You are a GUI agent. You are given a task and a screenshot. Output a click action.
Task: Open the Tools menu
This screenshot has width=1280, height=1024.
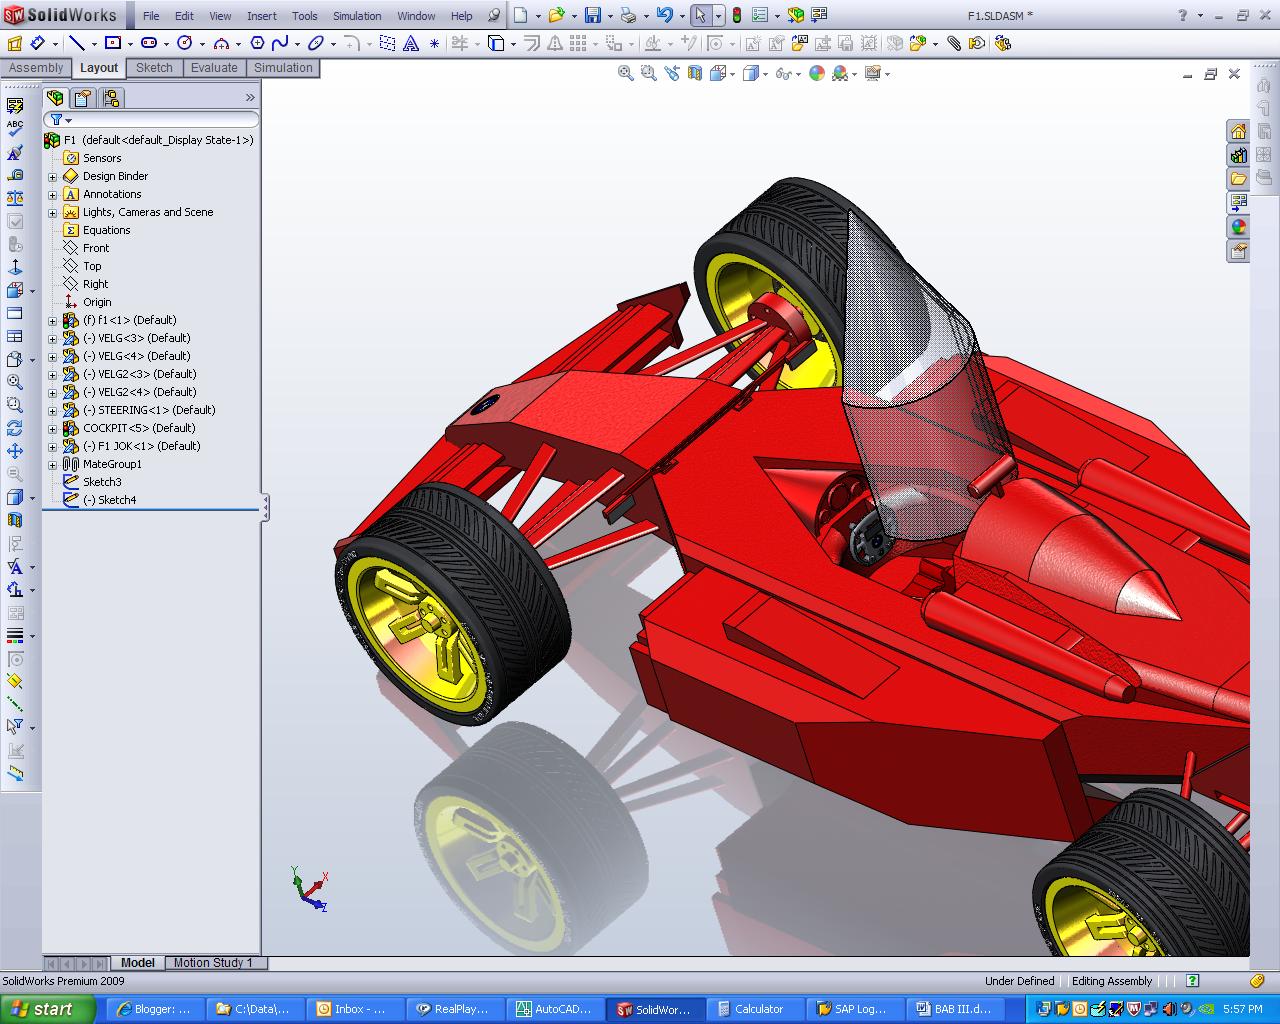[305, 16]
